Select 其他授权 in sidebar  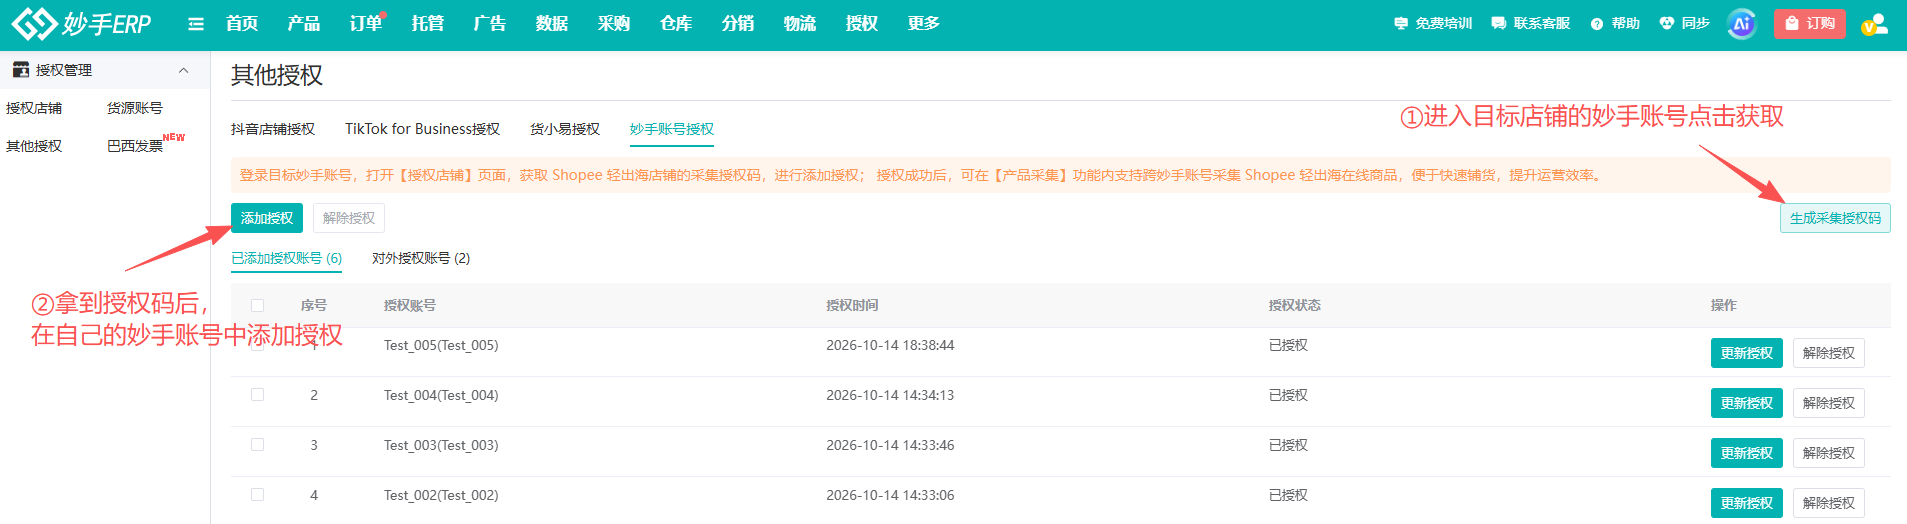click(x=34, y=146)
